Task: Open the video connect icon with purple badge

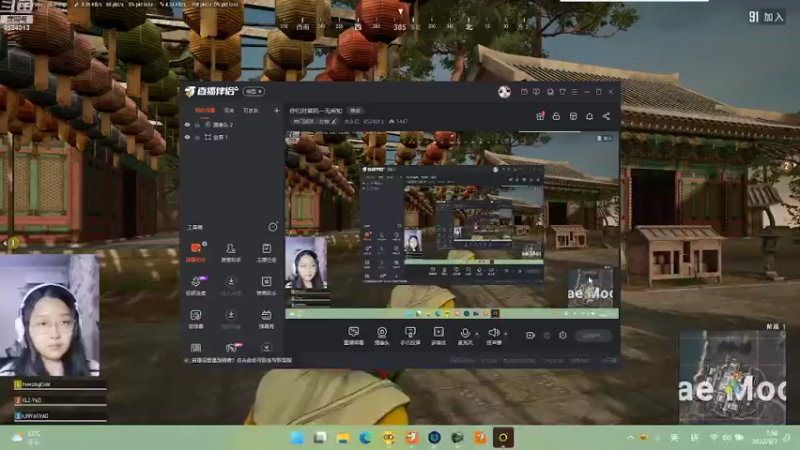Action: point(196,285)
